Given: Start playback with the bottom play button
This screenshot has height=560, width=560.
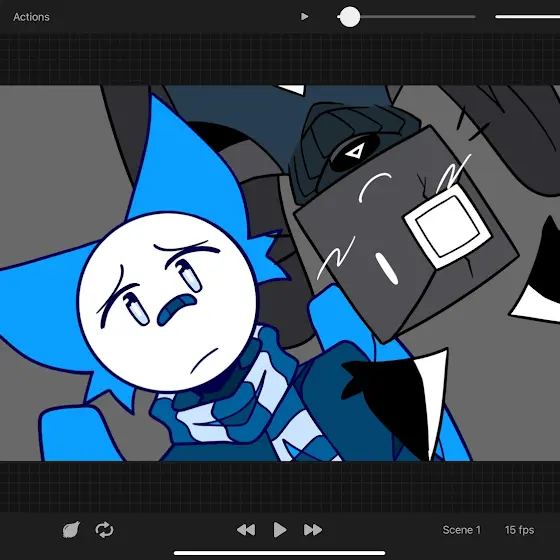Looking at the screenshot, I should [280, 530].
